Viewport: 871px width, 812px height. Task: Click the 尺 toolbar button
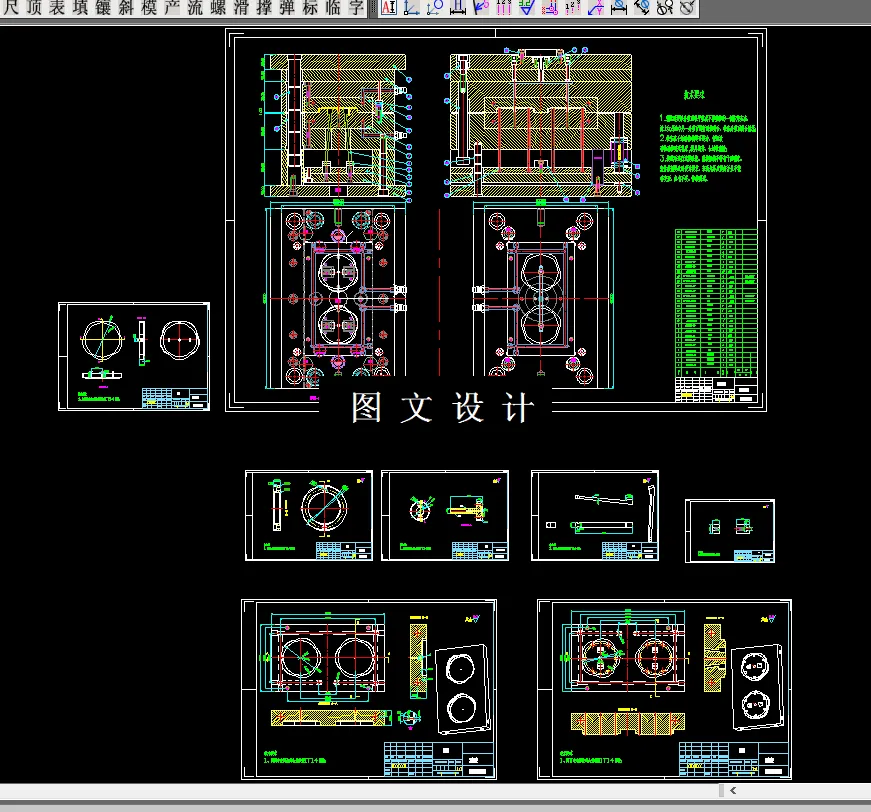click(11, 7)
